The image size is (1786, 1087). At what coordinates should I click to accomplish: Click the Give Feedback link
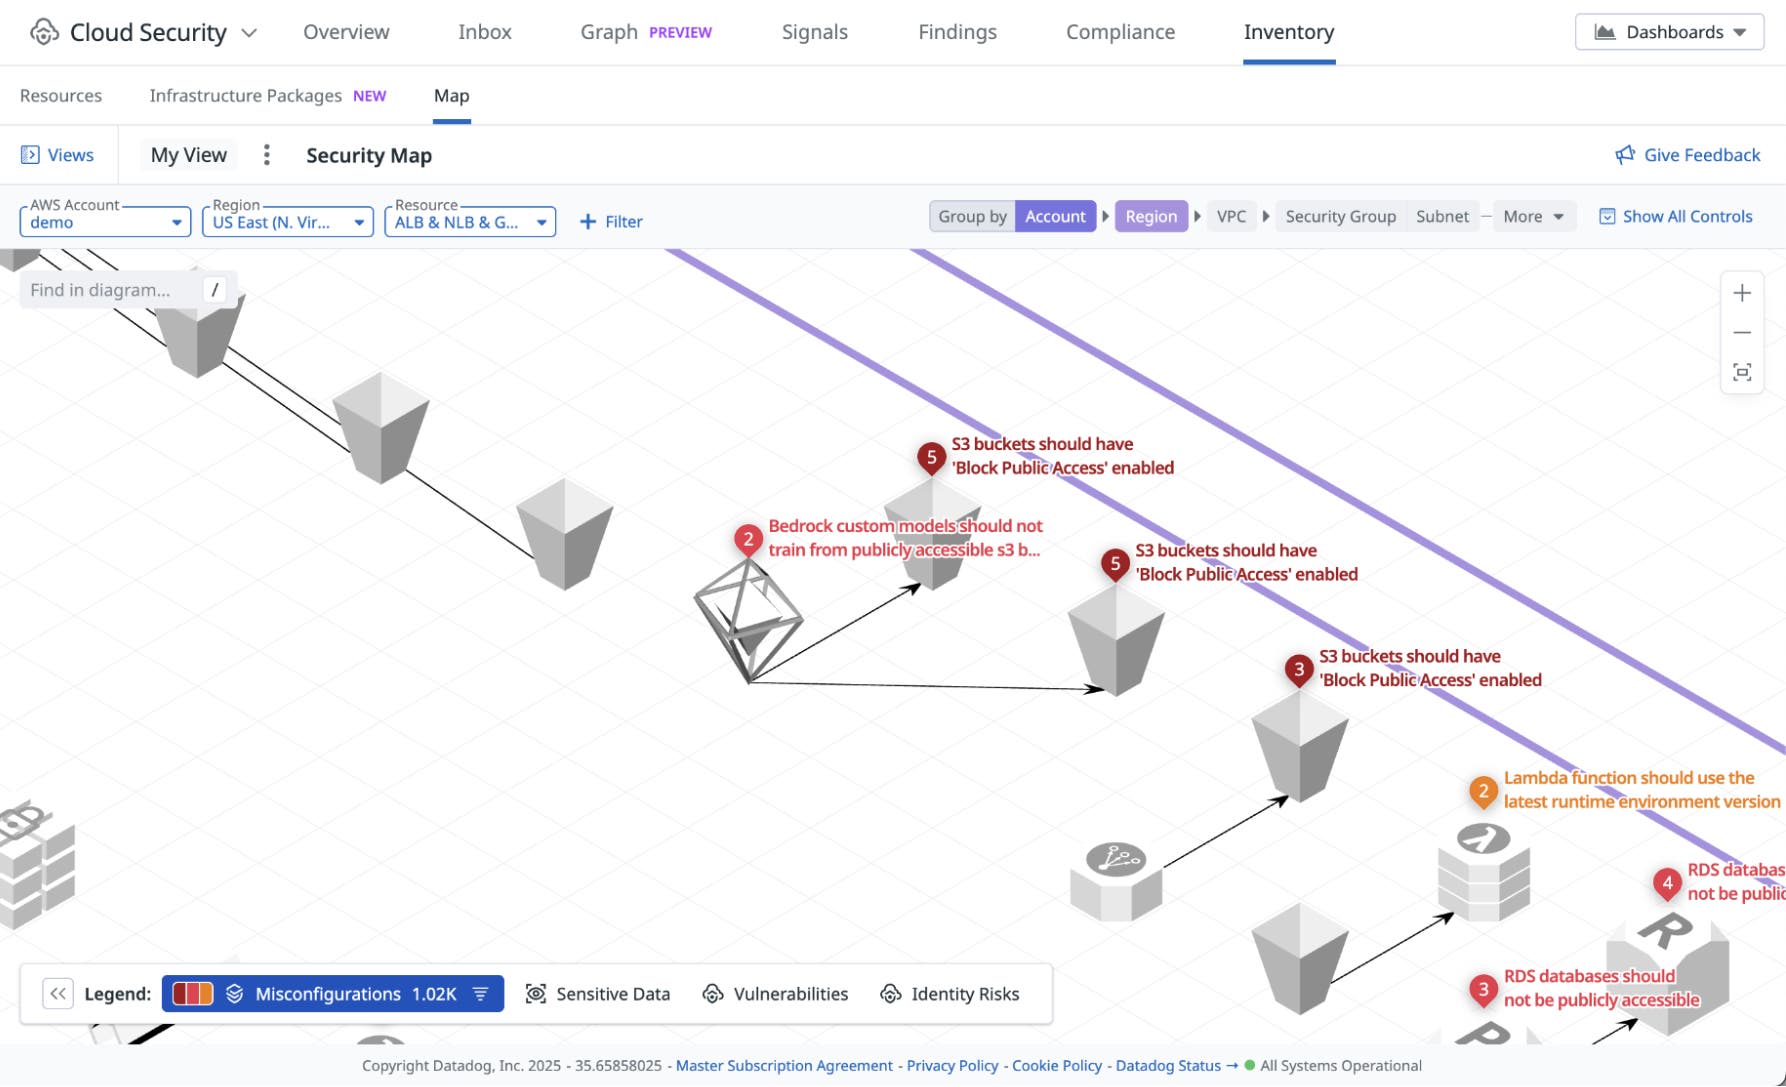1687,155
